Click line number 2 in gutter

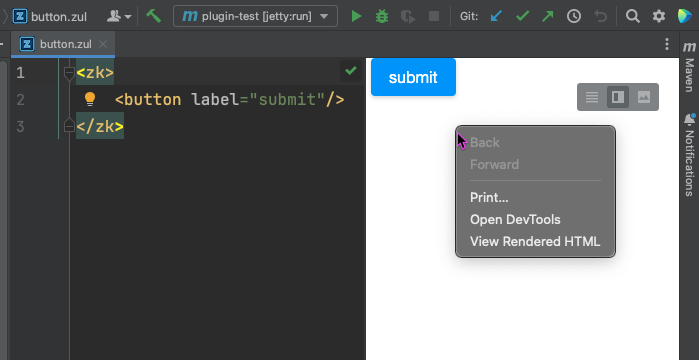click(20, 99)
